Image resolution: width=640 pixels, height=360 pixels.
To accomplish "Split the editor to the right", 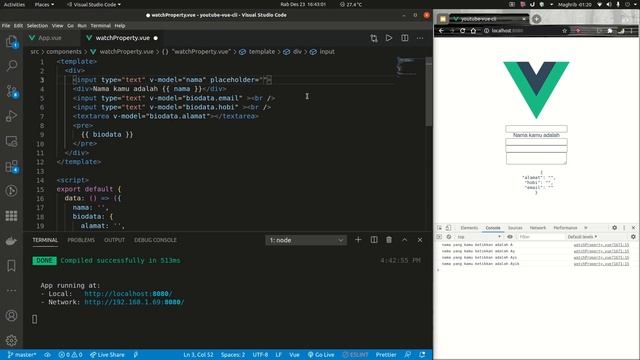I will (404, 38).
